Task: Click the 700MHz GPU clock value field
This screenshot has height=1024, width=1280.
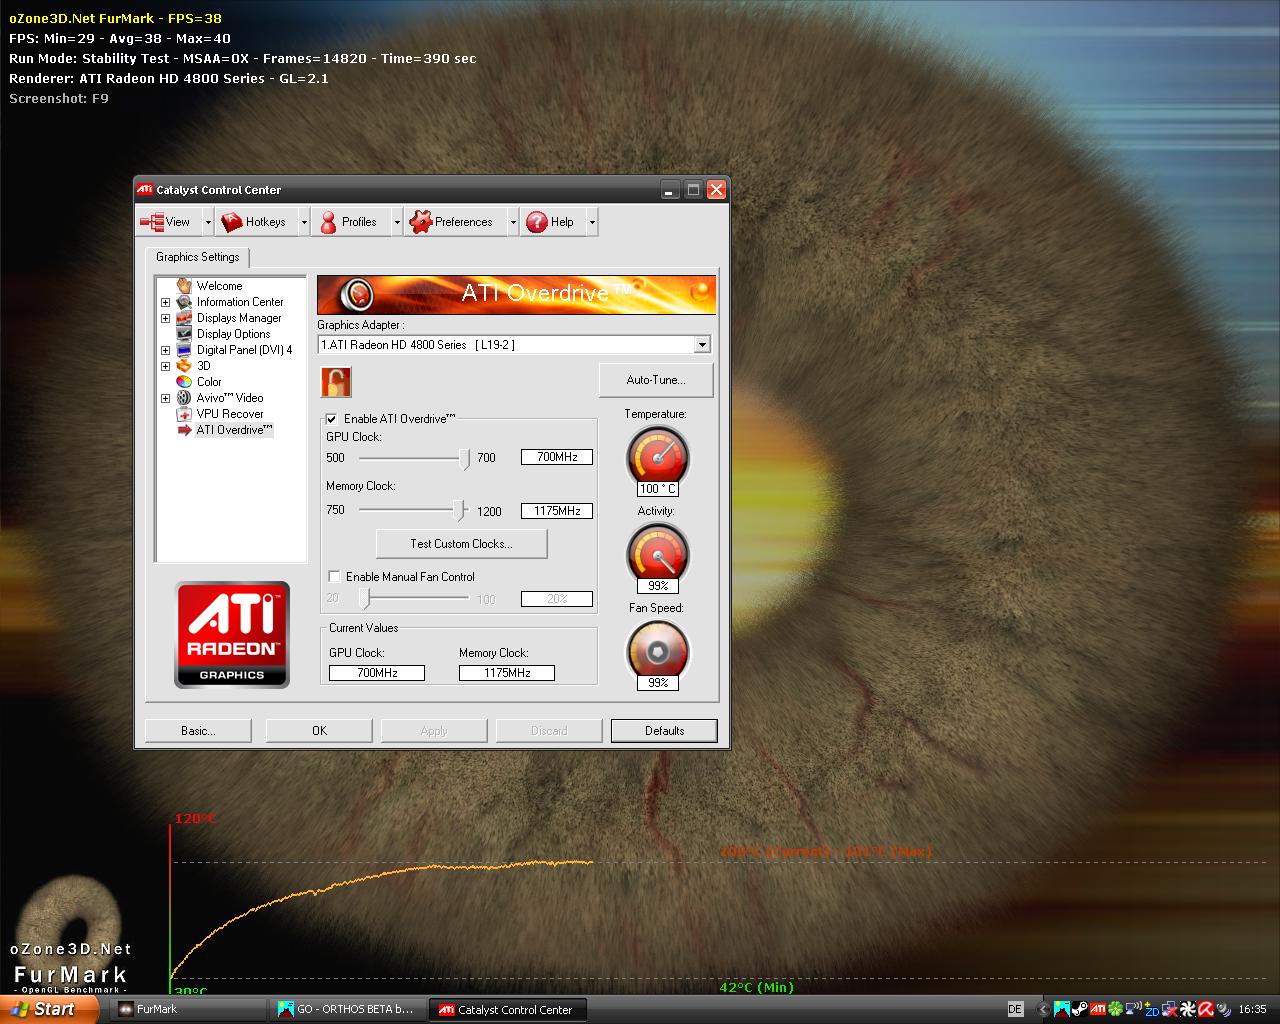Action: coord(557,457)
